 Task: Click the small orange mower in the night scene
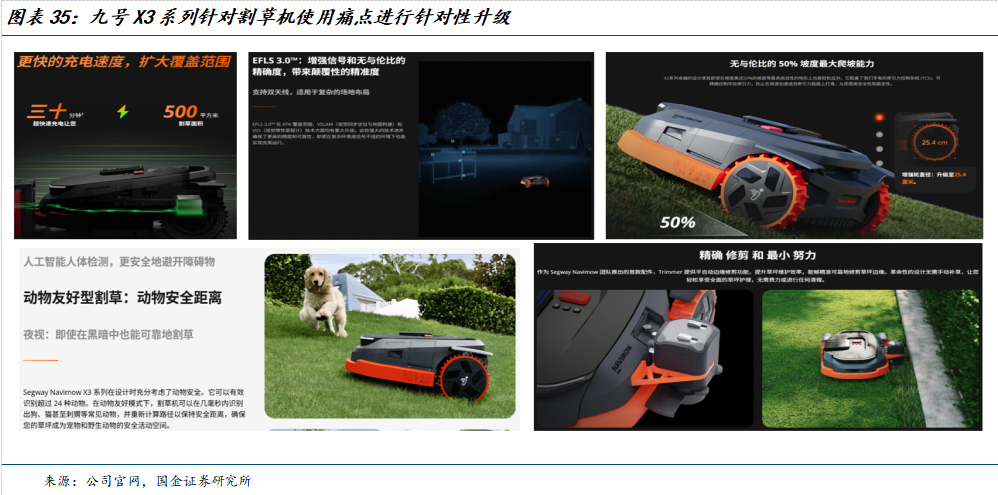(x=535, y=182)
